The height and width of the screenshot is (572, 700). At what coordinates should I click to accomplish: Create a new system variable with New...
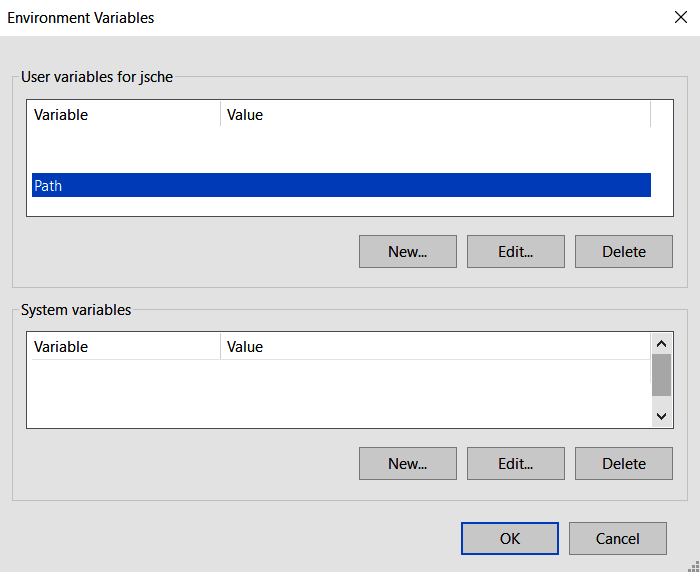407,464
